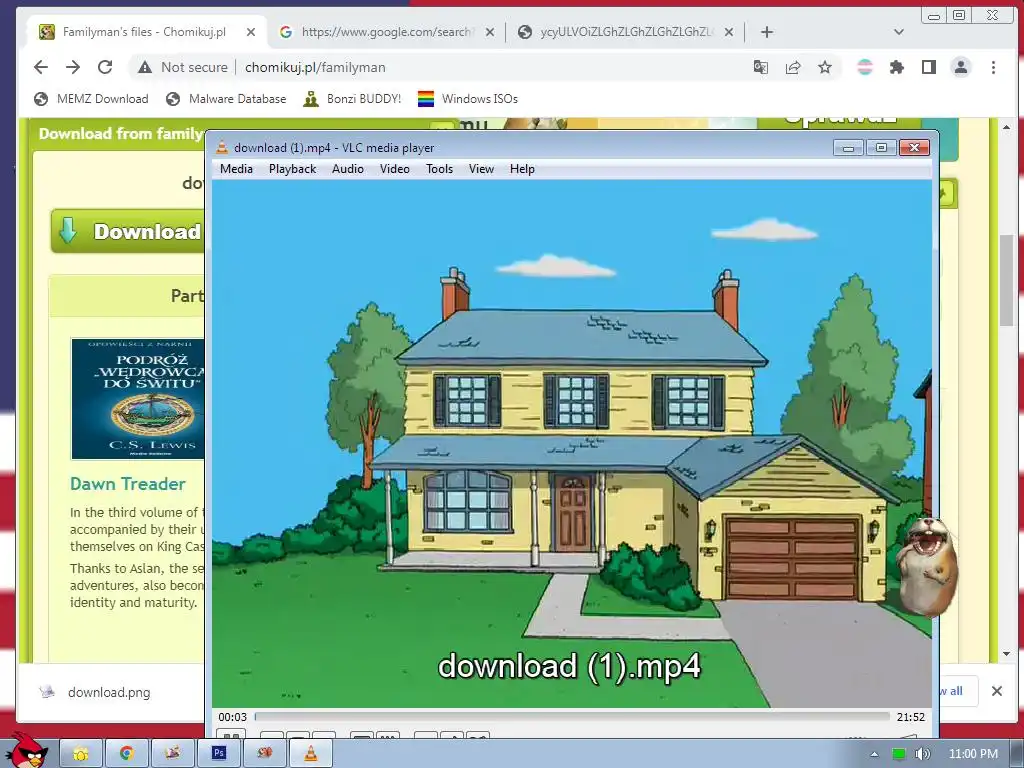This screenshot has height=768, width=1024.
Task: Open the Extensions puzzle piece menu
Action: (897, 67)
